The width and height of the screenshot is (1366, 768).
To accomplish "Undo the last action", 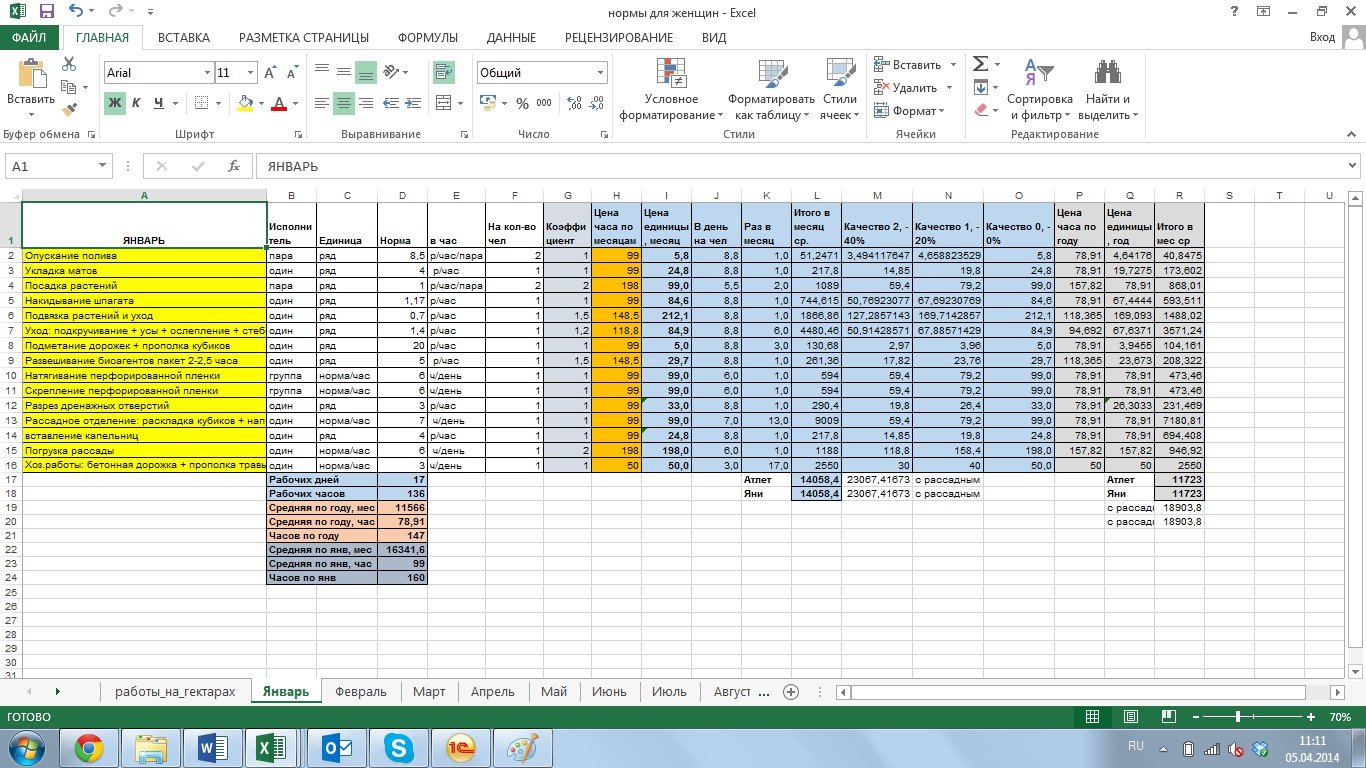I will [77, 12].
